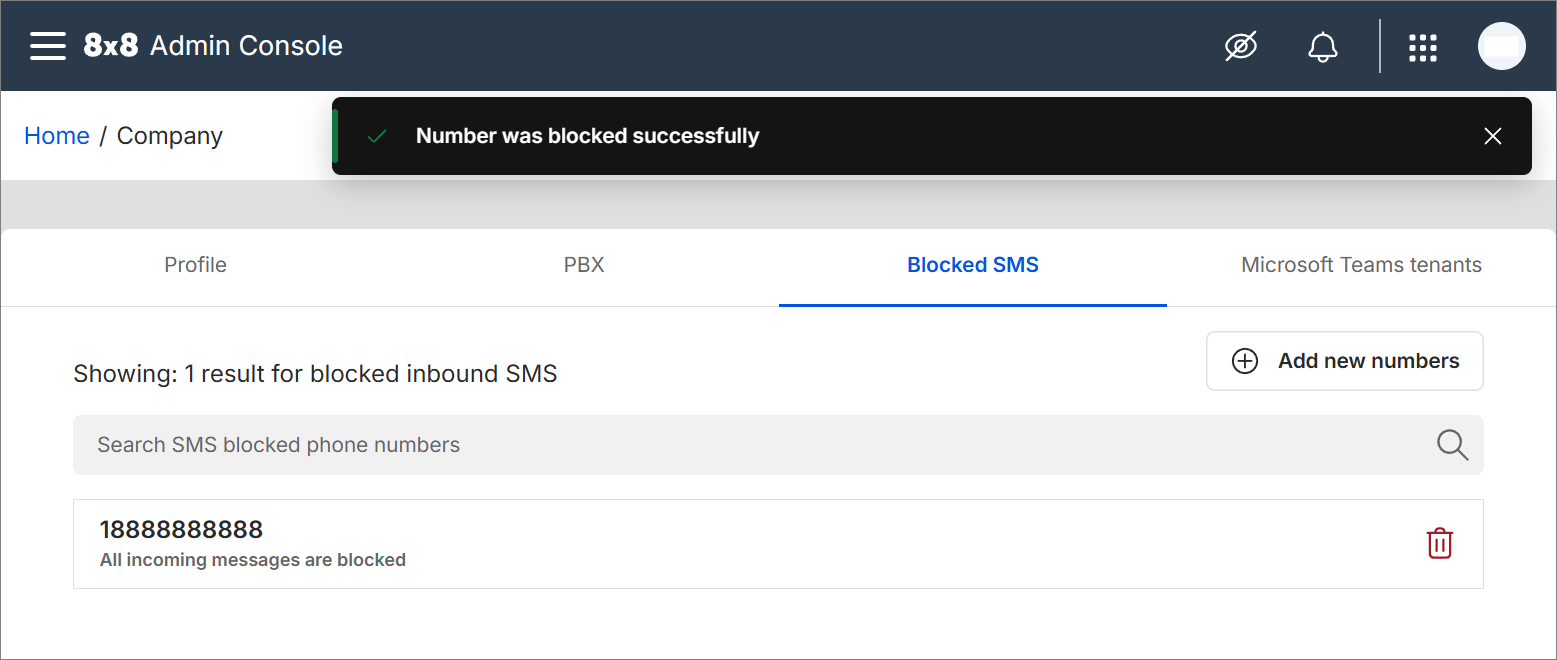Select the Blocked SMS tab
Image resolution: width=1557 pixels, height=660 pixels.
(972, 265)
